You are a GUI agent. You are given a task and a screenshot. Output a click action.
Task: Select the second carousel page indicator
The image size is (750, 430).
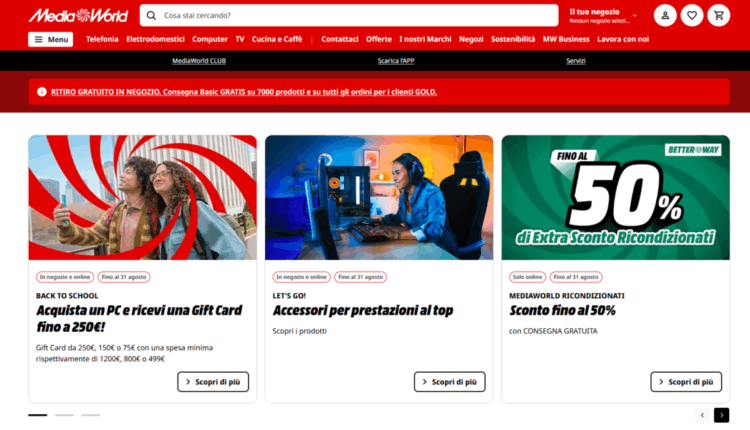click(64, 415)
